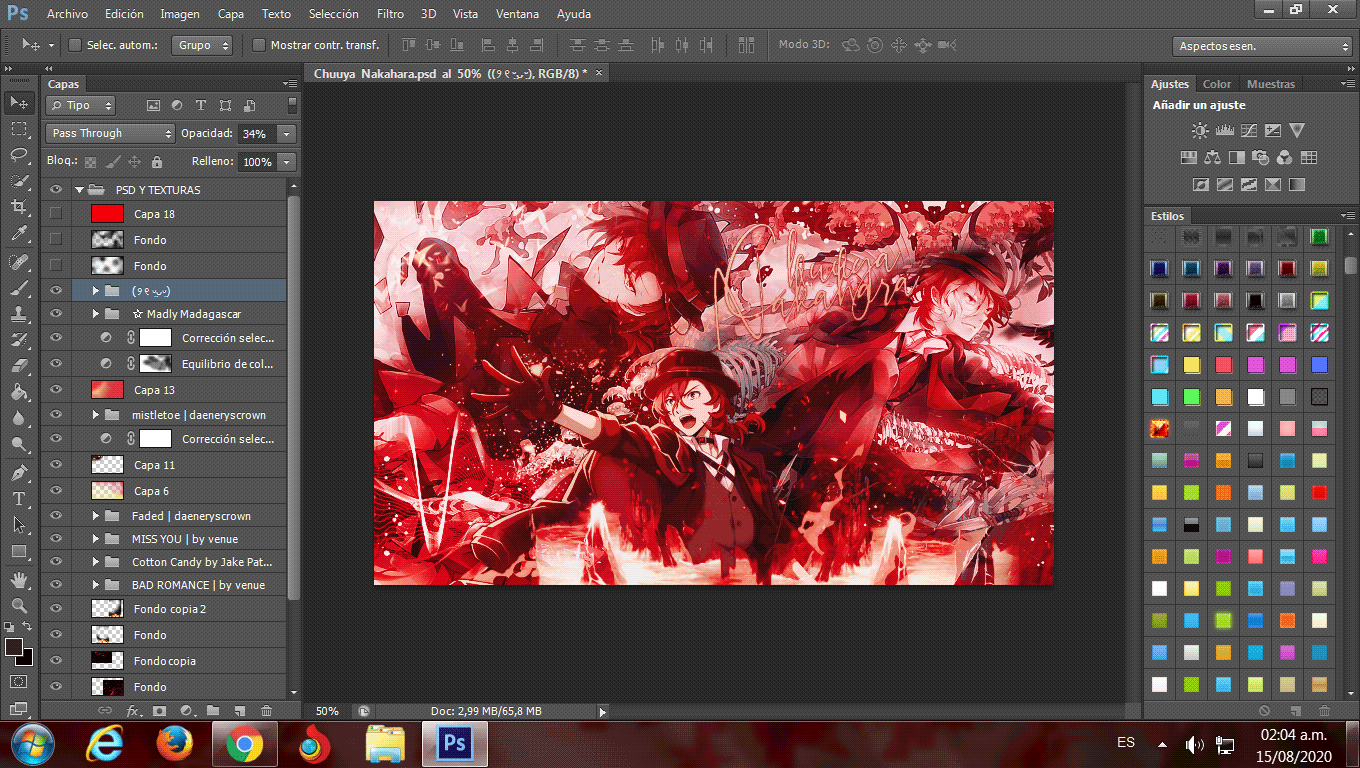The height and width of the screenshot is (768, 1360).
Task: Hide the Madly Madagascar group
Action: point(56,314)
